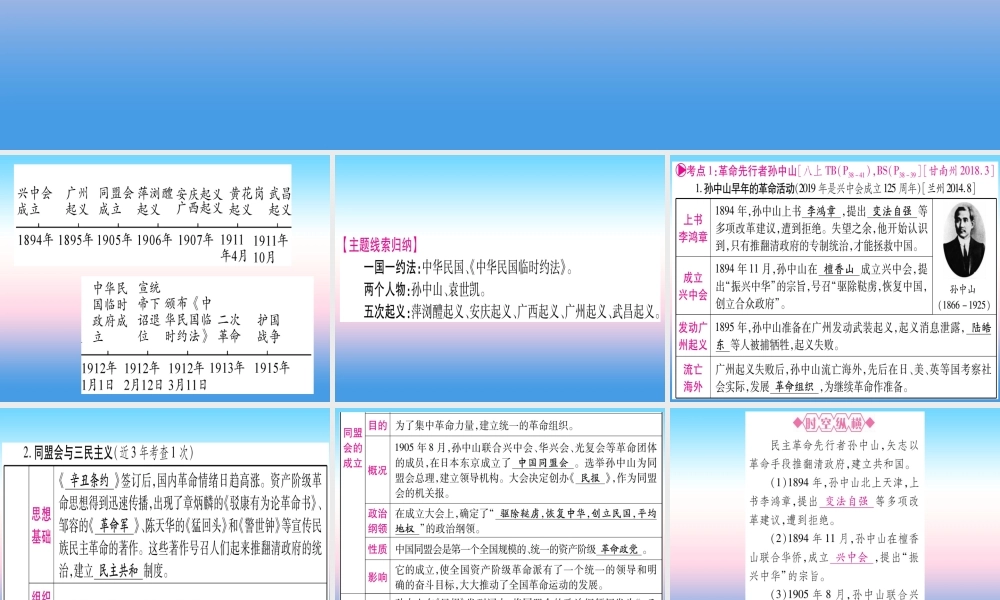The image size is (1000, 600).
Task: Click the 武昌起义 timeline label
Action: point(279,201)
